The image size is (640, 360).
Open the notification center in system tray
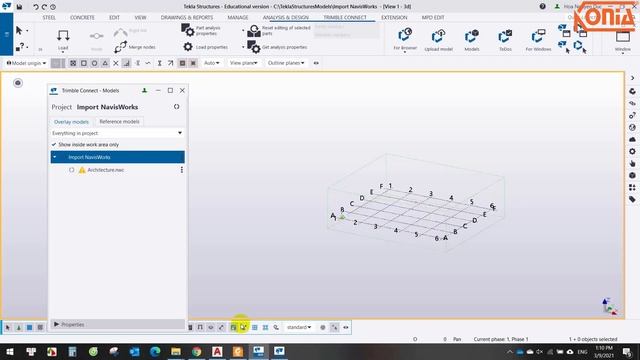pyautogui.click(x=627, y=351)
